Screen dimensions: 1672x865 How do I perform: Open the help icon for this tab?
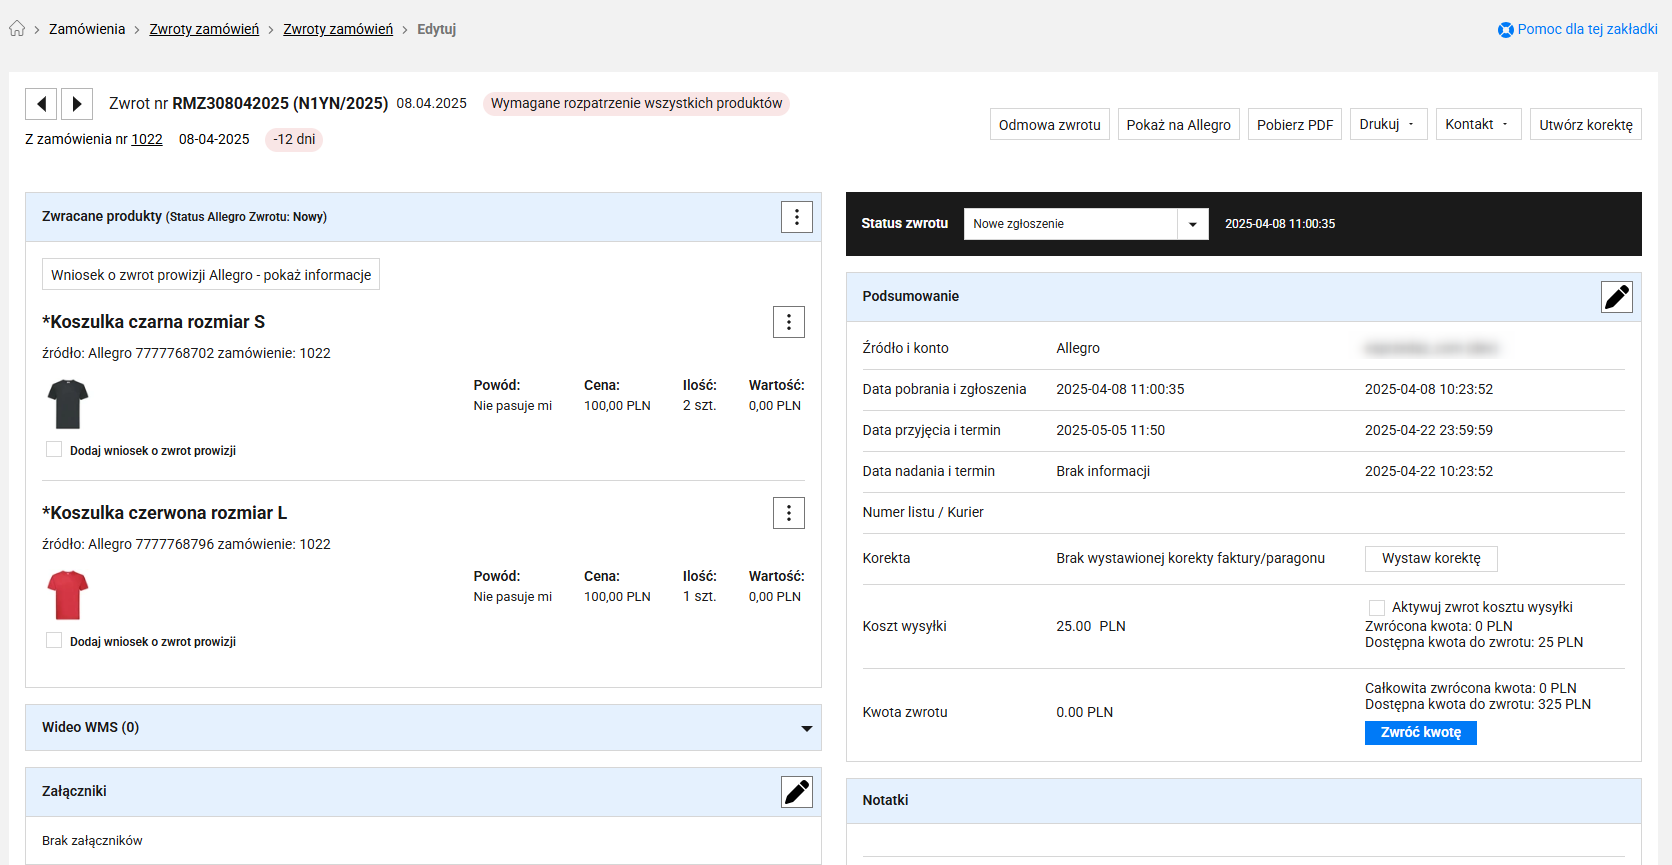[x=1505, y=30]
